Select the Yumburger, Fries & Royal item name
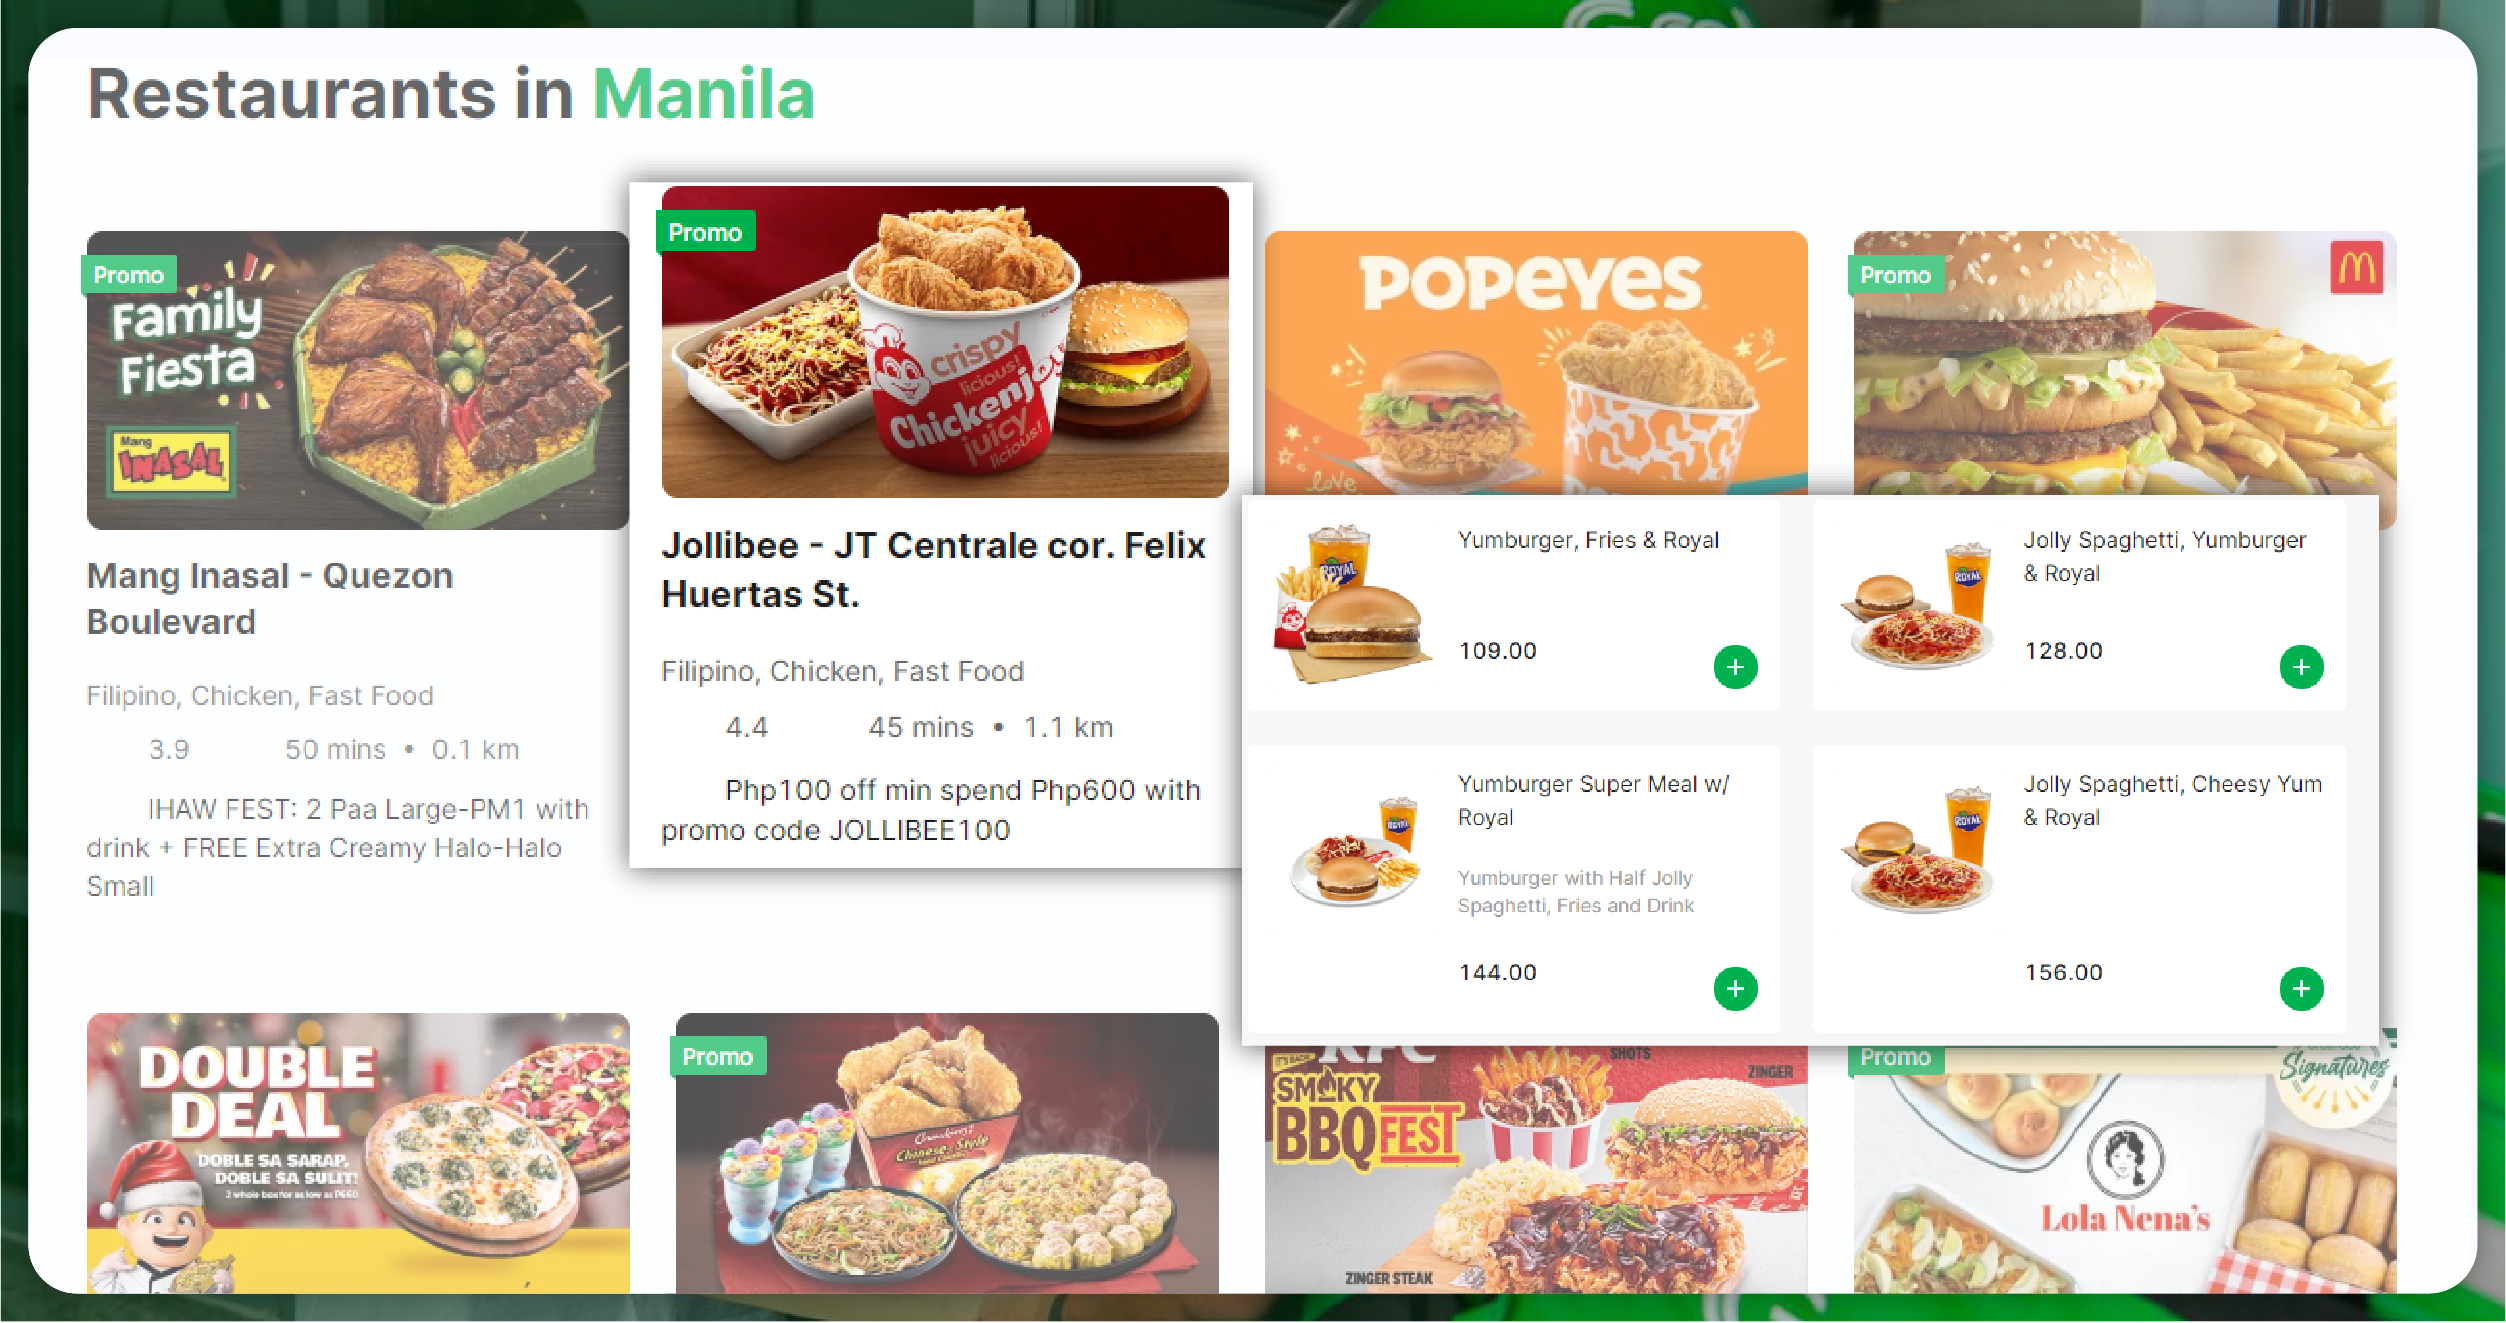The image size is (2506, 1323). 1588,540
